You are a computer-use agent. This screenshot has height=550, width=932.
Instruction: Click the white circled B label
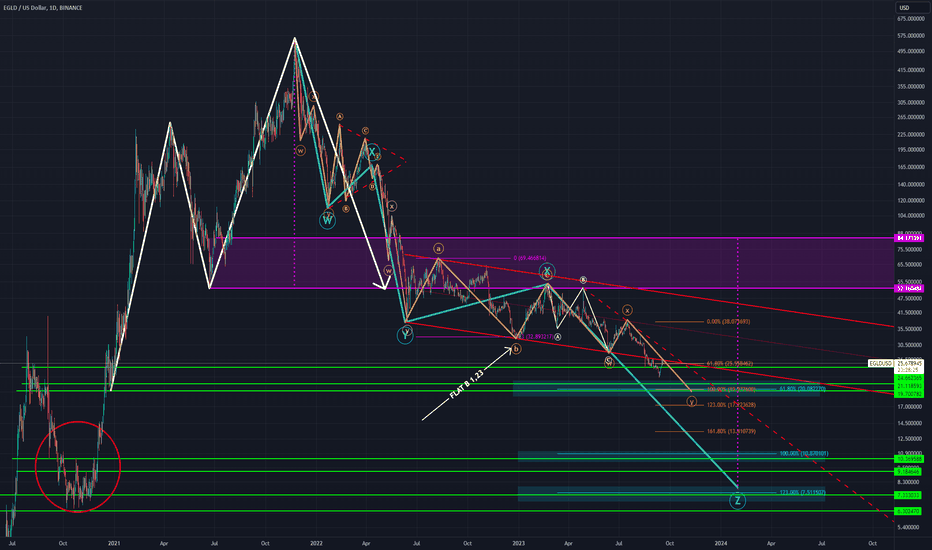coord(583,280)
